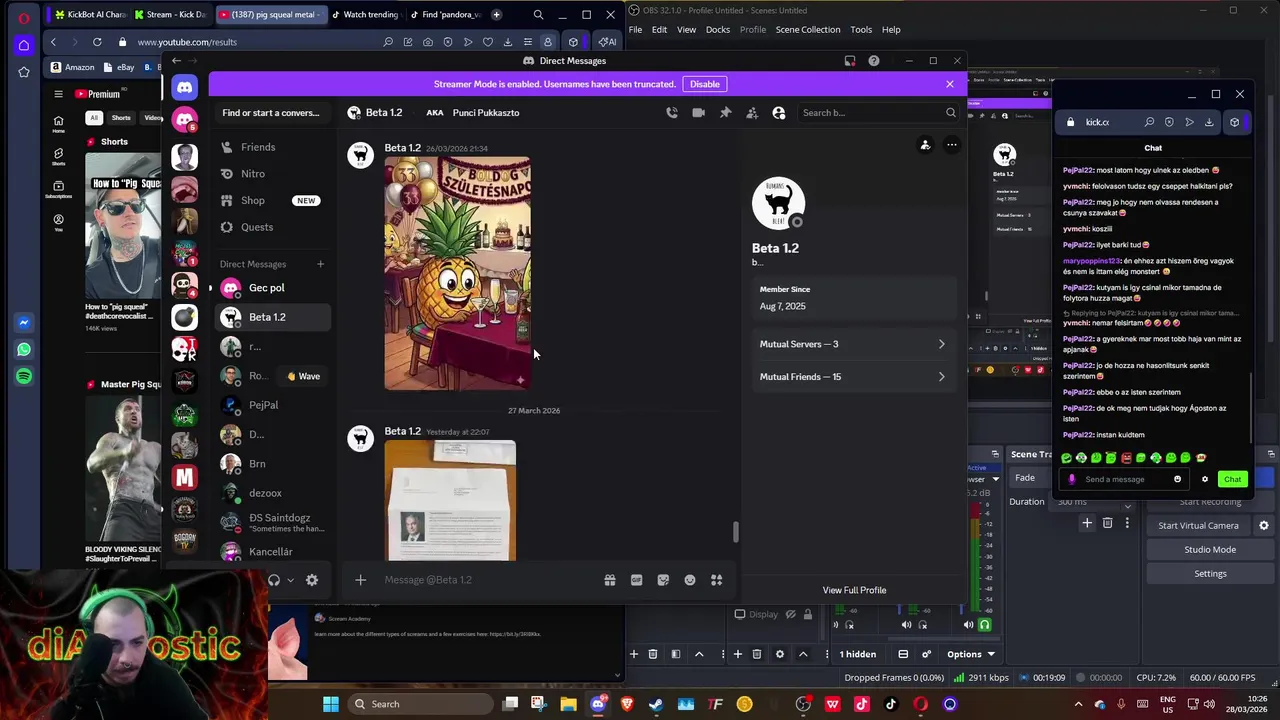1280x720 pixels.
Task: Open the dezoox direct message
Action: tap(271, 493)
